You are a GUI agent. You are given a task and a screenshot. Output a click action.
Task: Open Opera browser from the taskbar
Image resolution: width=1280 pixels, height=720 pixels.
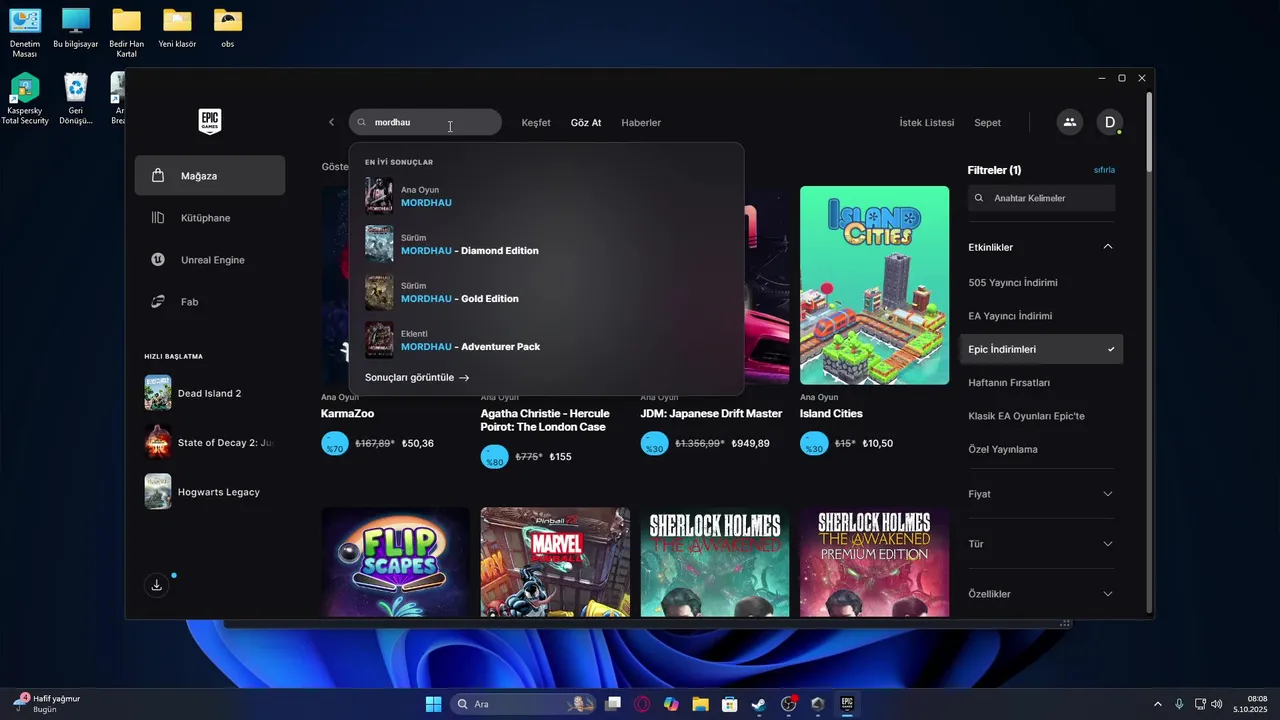(x=642, y=704)
